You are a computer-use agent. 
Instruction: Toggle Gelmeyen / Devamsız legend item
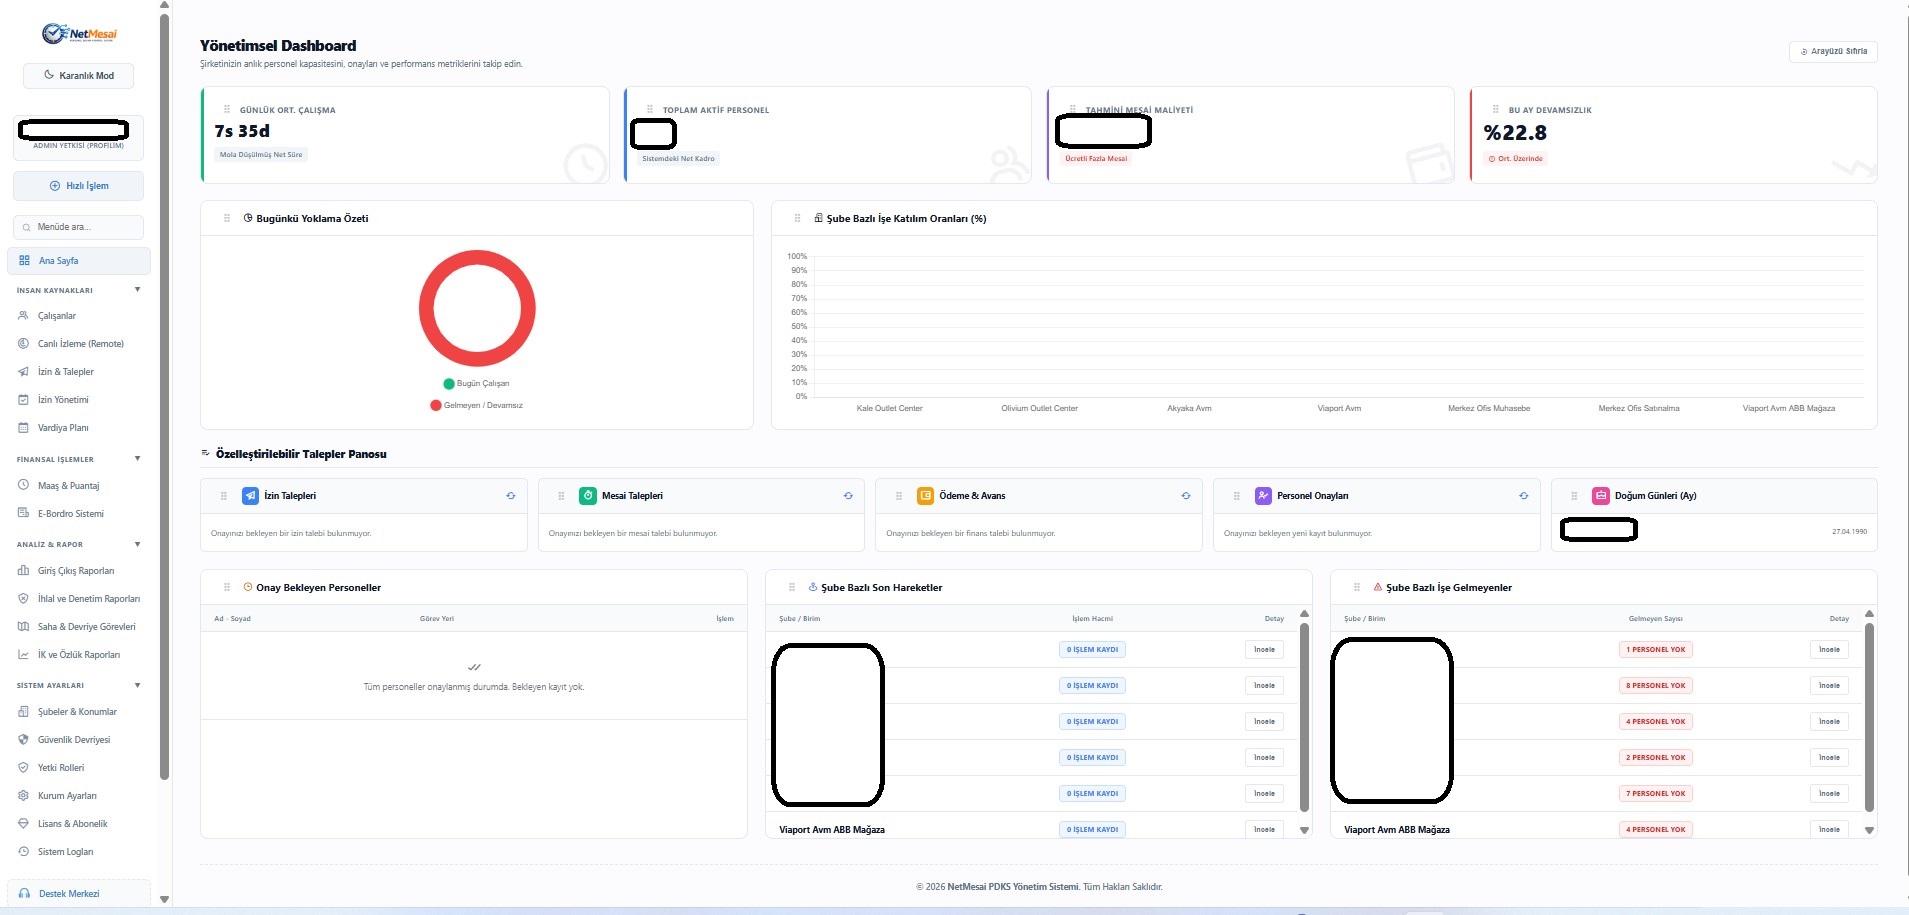477,405
